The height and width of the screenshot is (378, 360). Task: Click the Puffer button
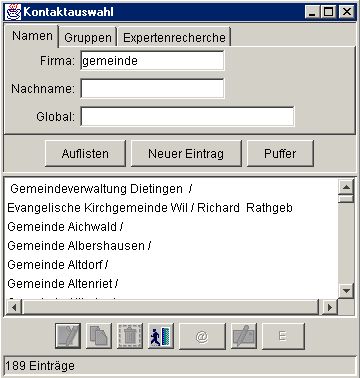click(280, 153)
